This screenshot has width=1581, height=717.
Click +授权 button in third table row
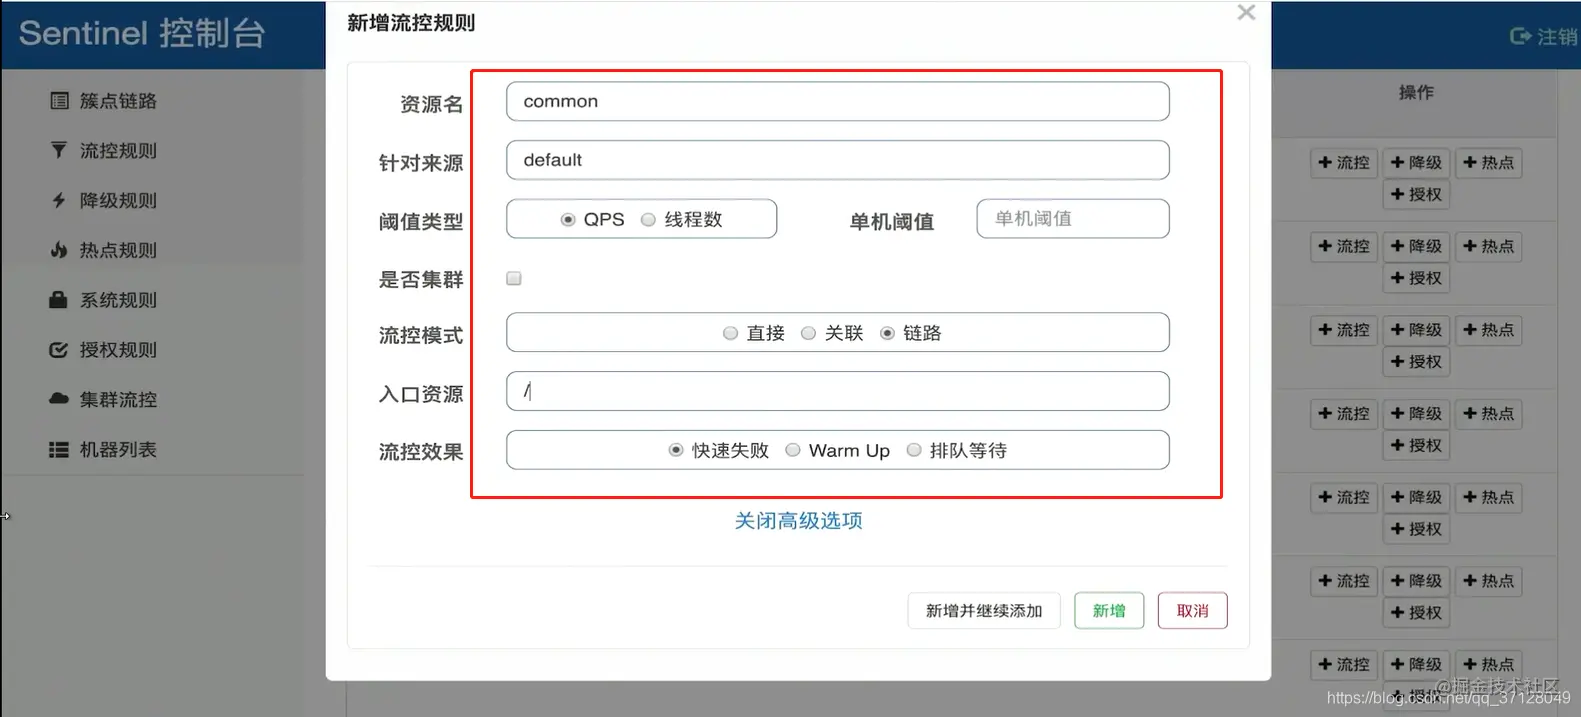click(1416, 362)
